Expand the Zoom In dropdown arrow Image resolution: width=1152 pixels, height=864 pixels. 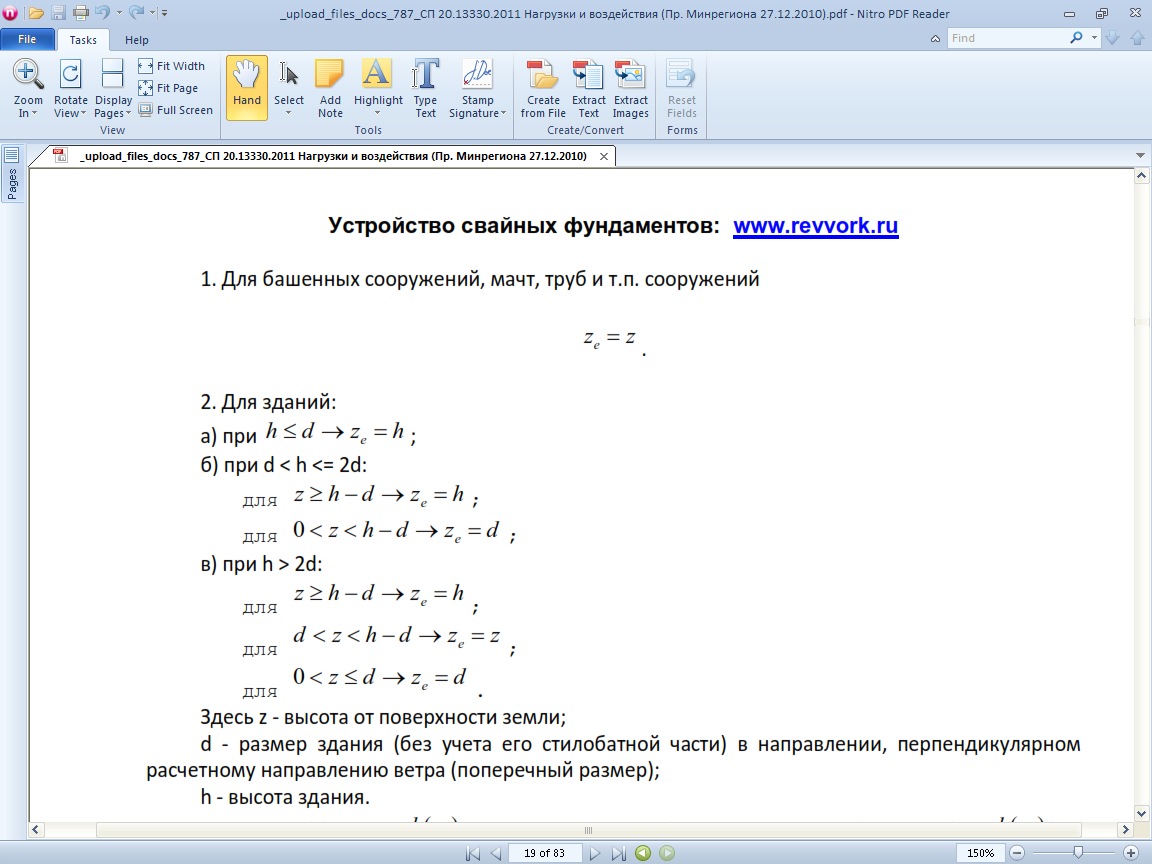pos(35,113)
